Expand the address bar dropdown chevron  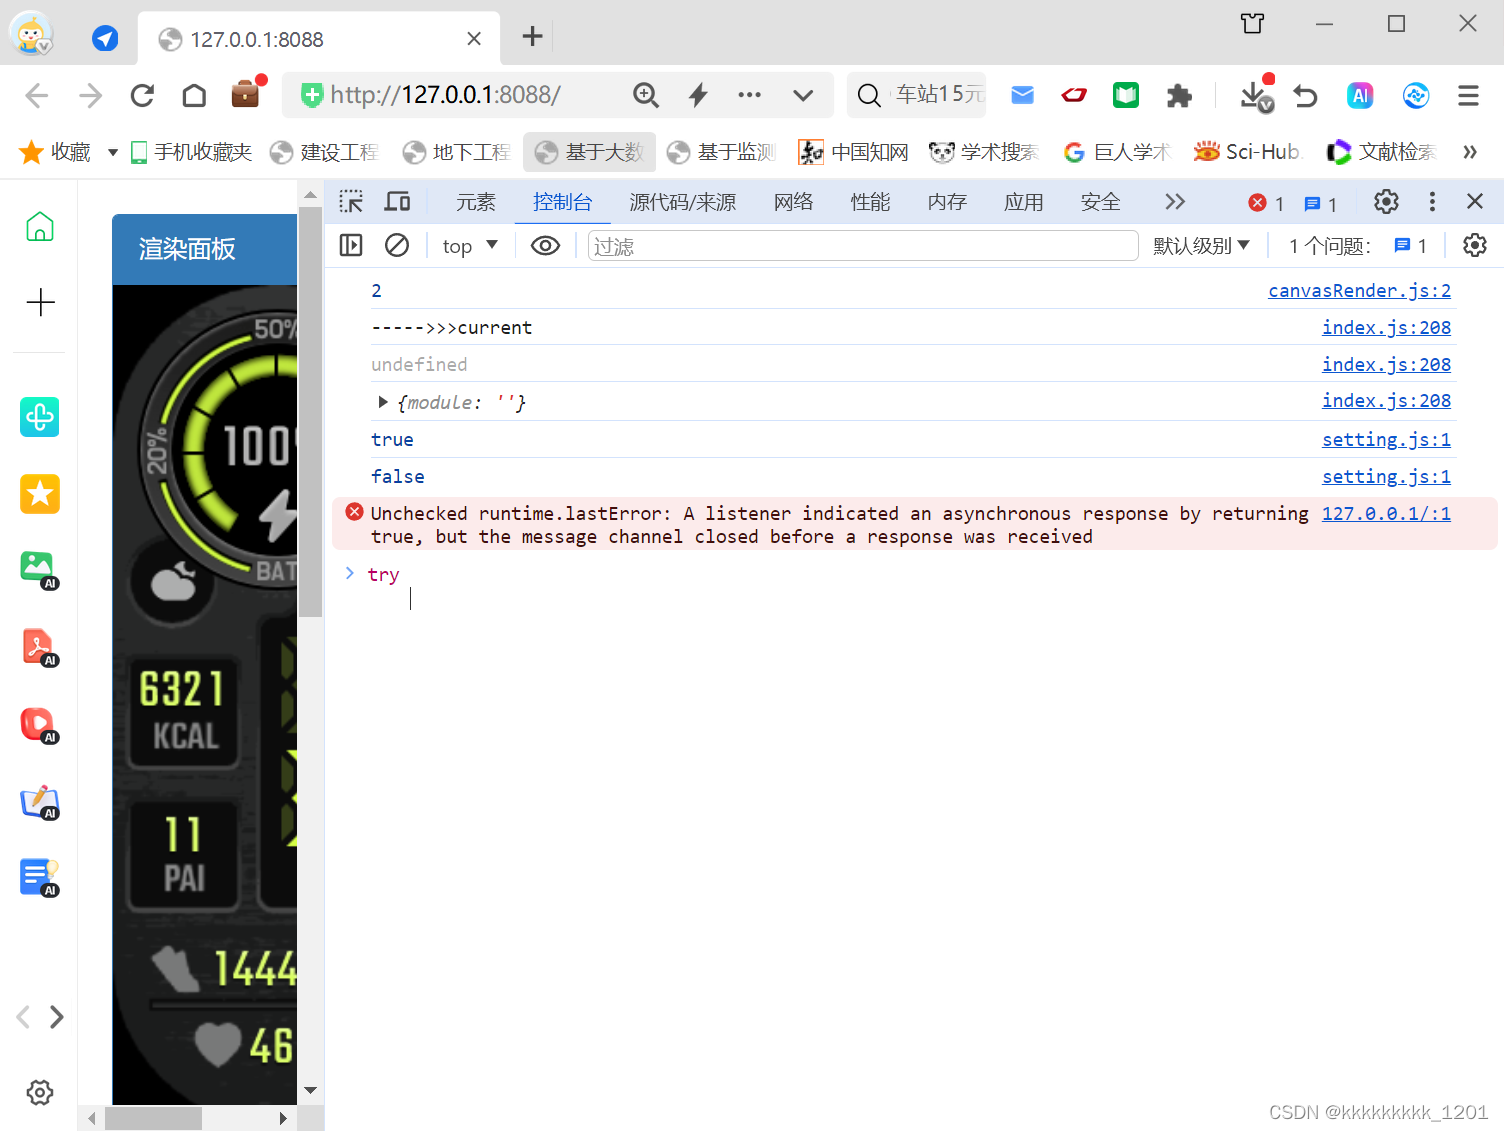[802, 96]
